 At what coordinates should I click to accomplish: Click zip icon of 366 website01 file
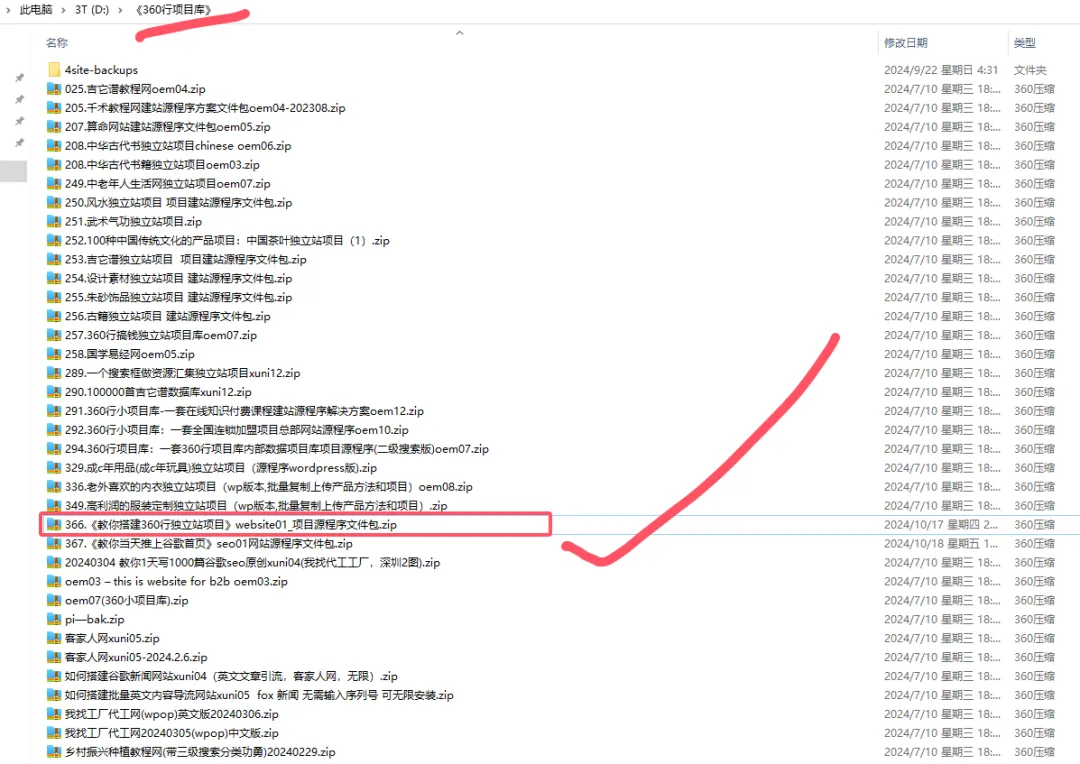pos(54,524)
